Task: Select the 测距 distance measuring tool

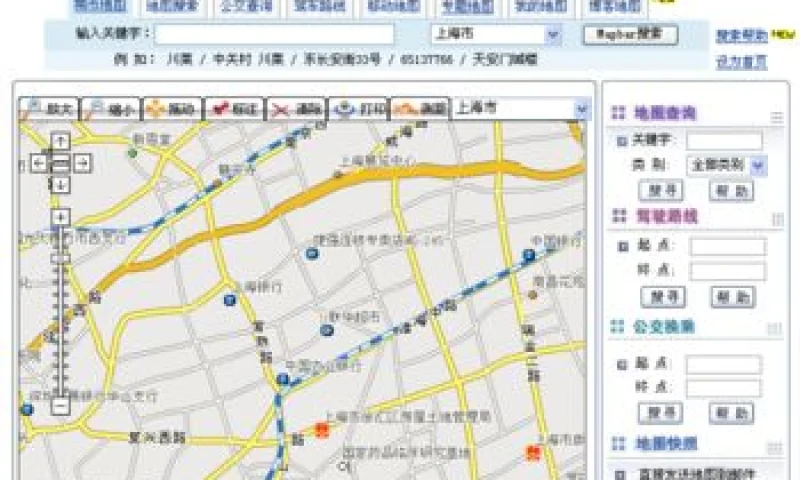Action: 420,109
